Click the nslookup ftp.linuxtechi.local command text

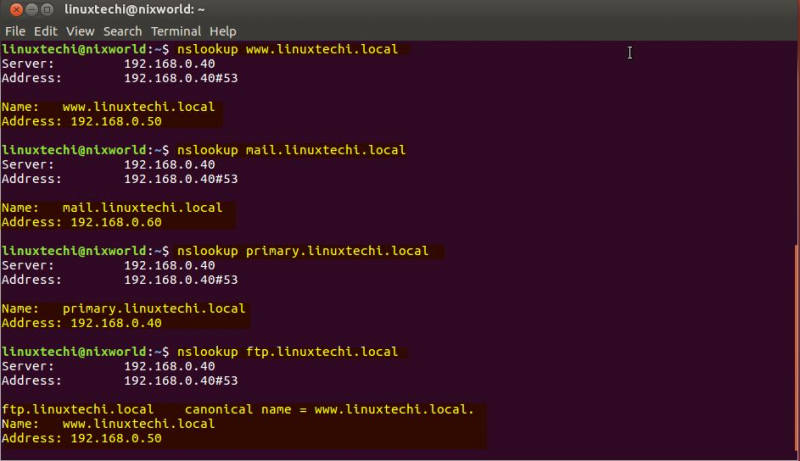(287, 352)
